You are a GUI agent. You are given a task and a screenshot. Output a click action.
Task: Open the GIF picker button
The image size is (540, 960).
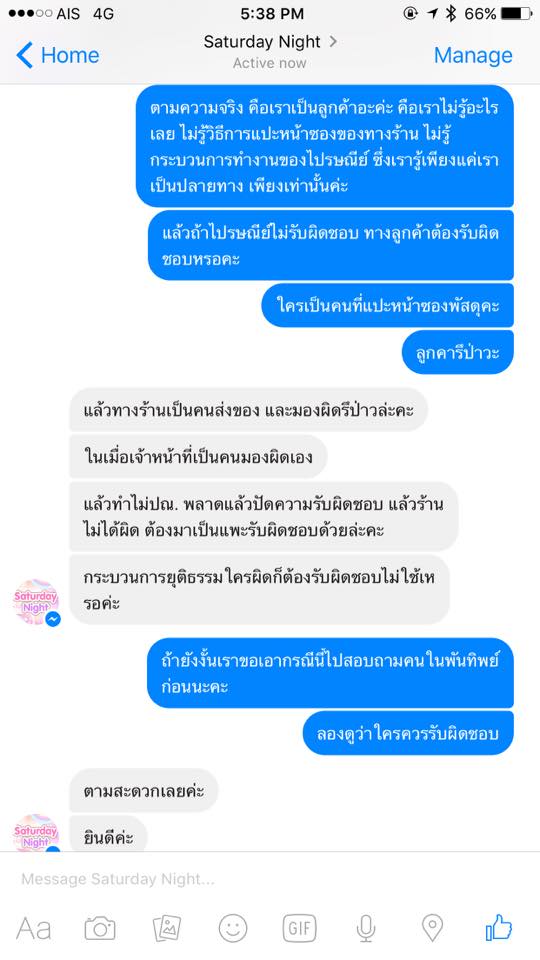pos(299,928)
